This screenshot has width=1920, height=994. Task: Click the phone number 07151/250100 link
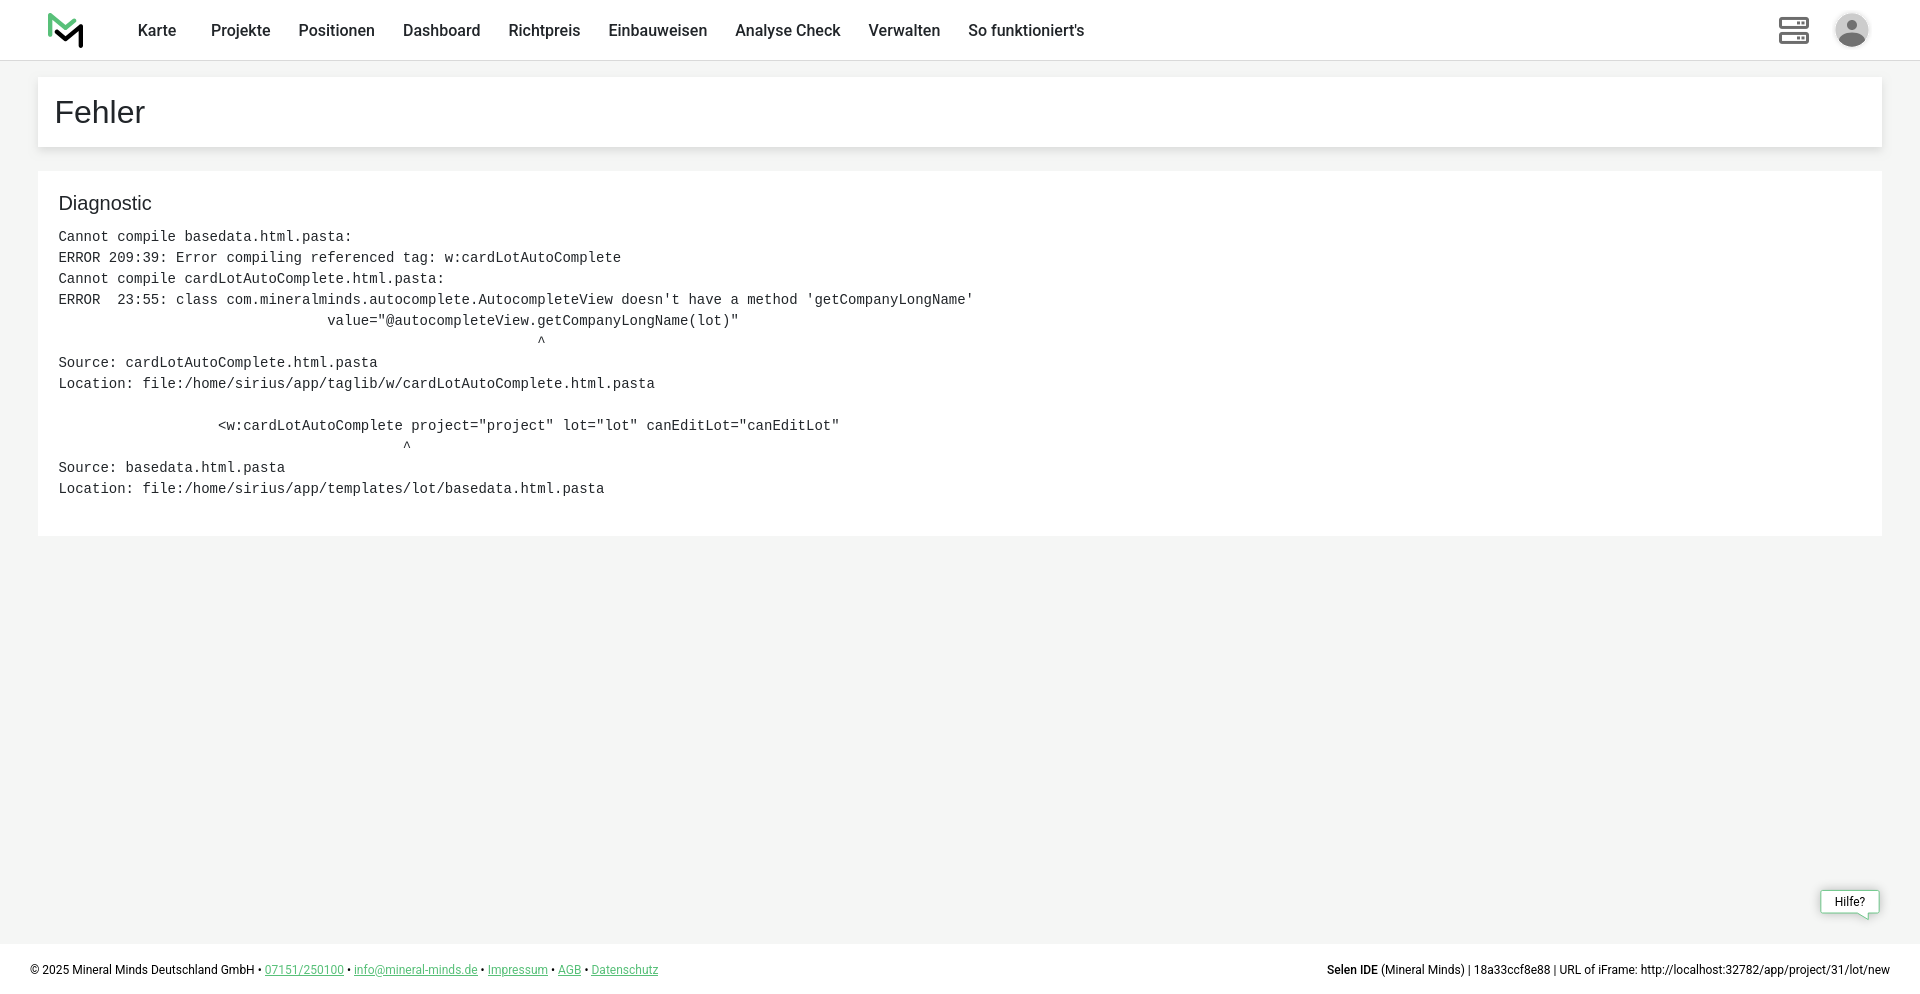coord(304,970)
